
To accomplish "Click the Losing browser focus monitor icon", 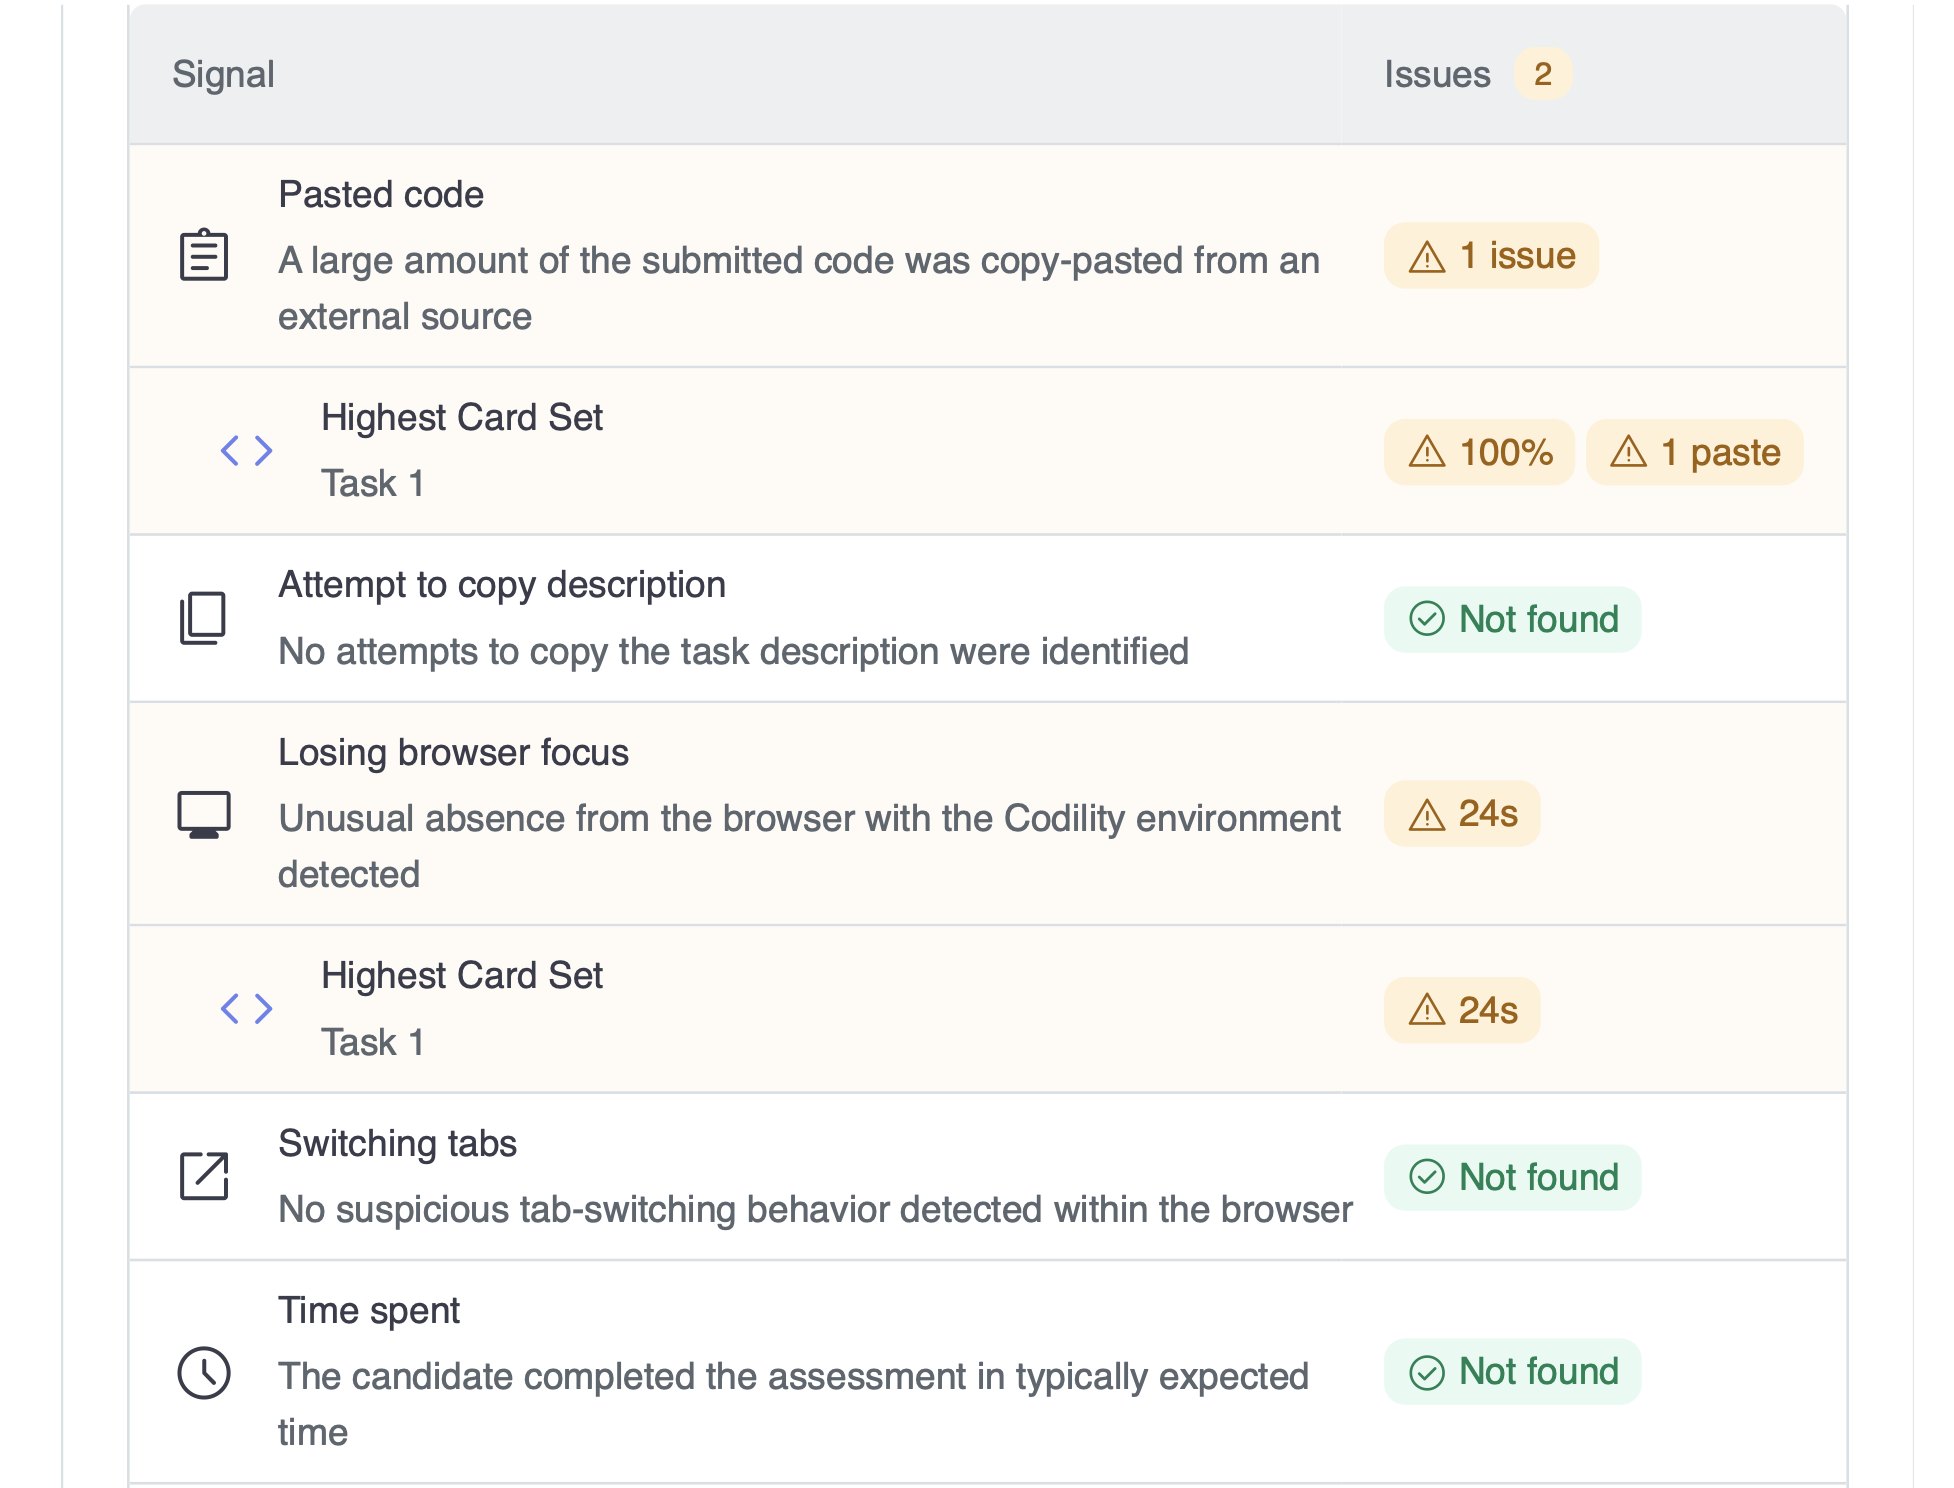I will [204, 814].
